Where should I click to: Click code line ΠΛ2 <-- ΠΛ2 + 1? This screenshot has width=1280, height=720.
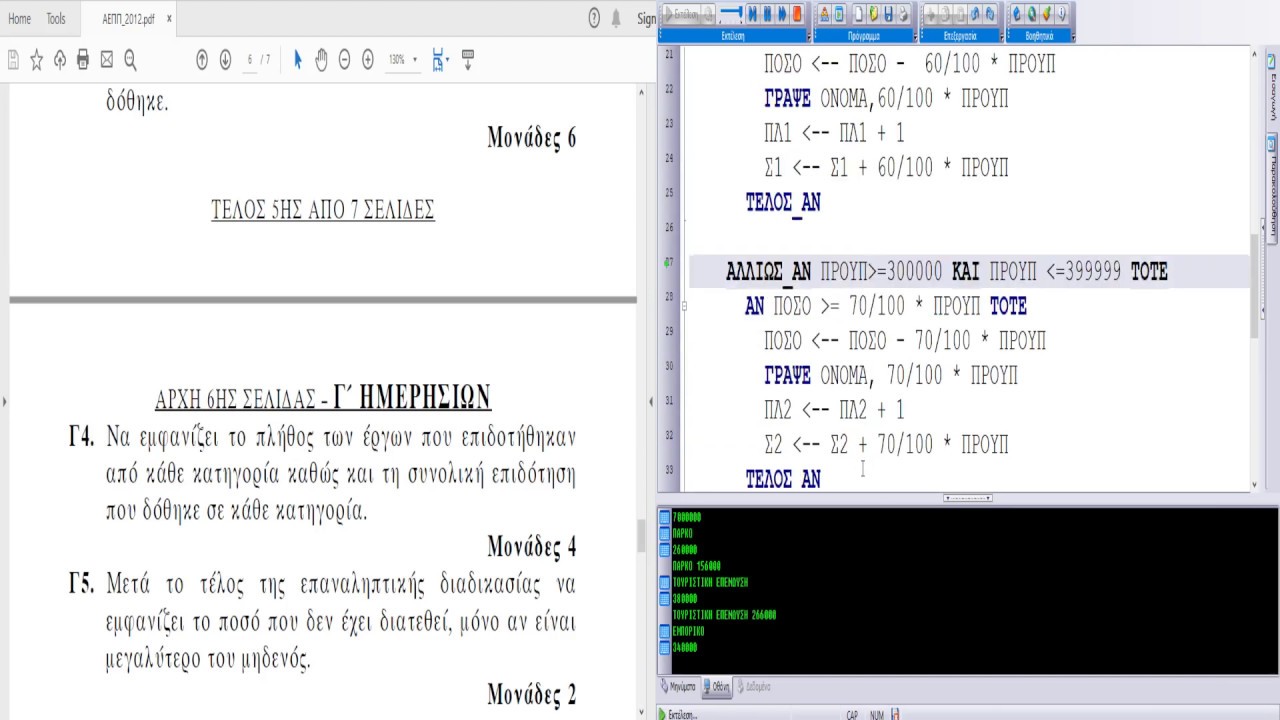833,409
